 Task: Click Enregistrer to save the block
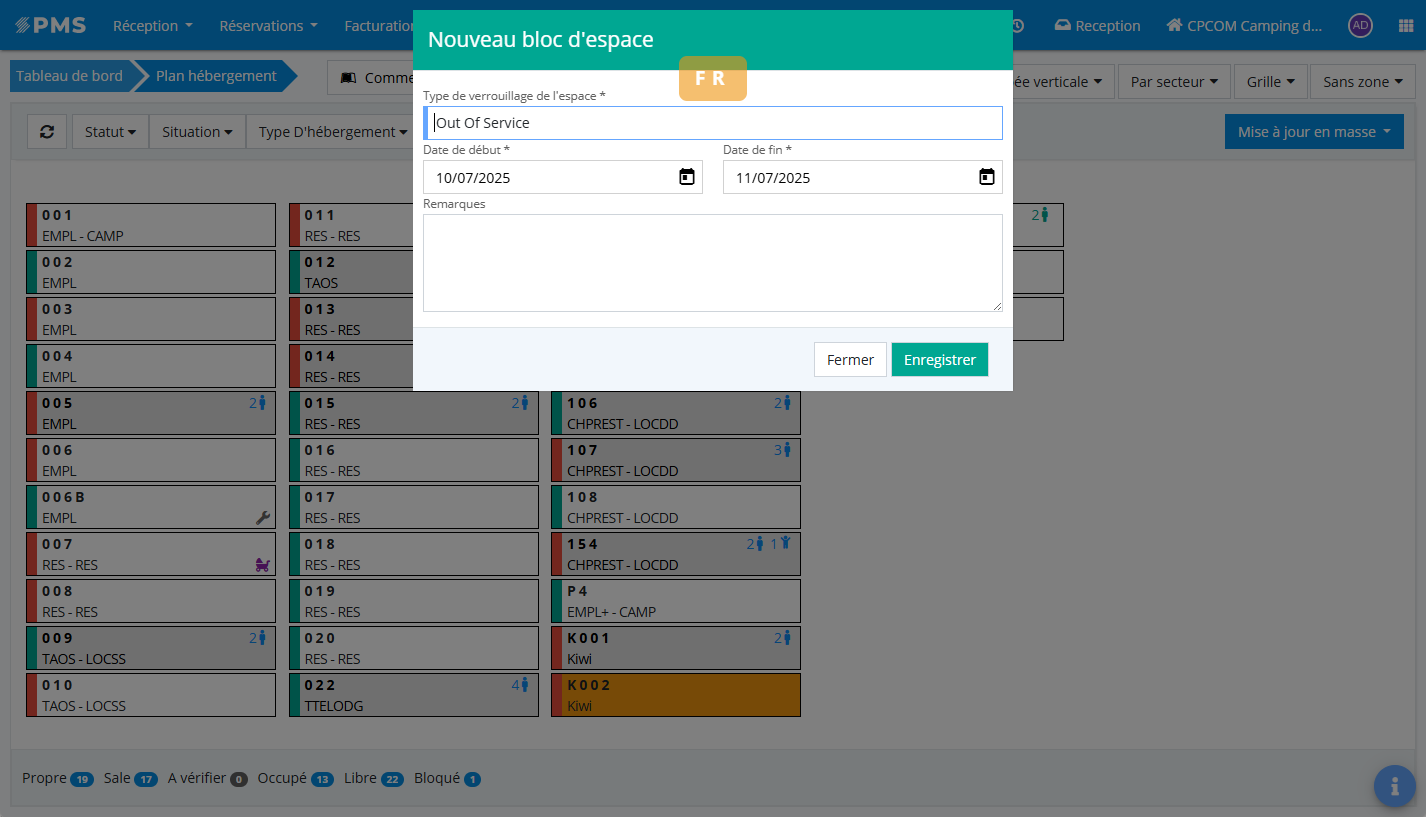[939, 360]
